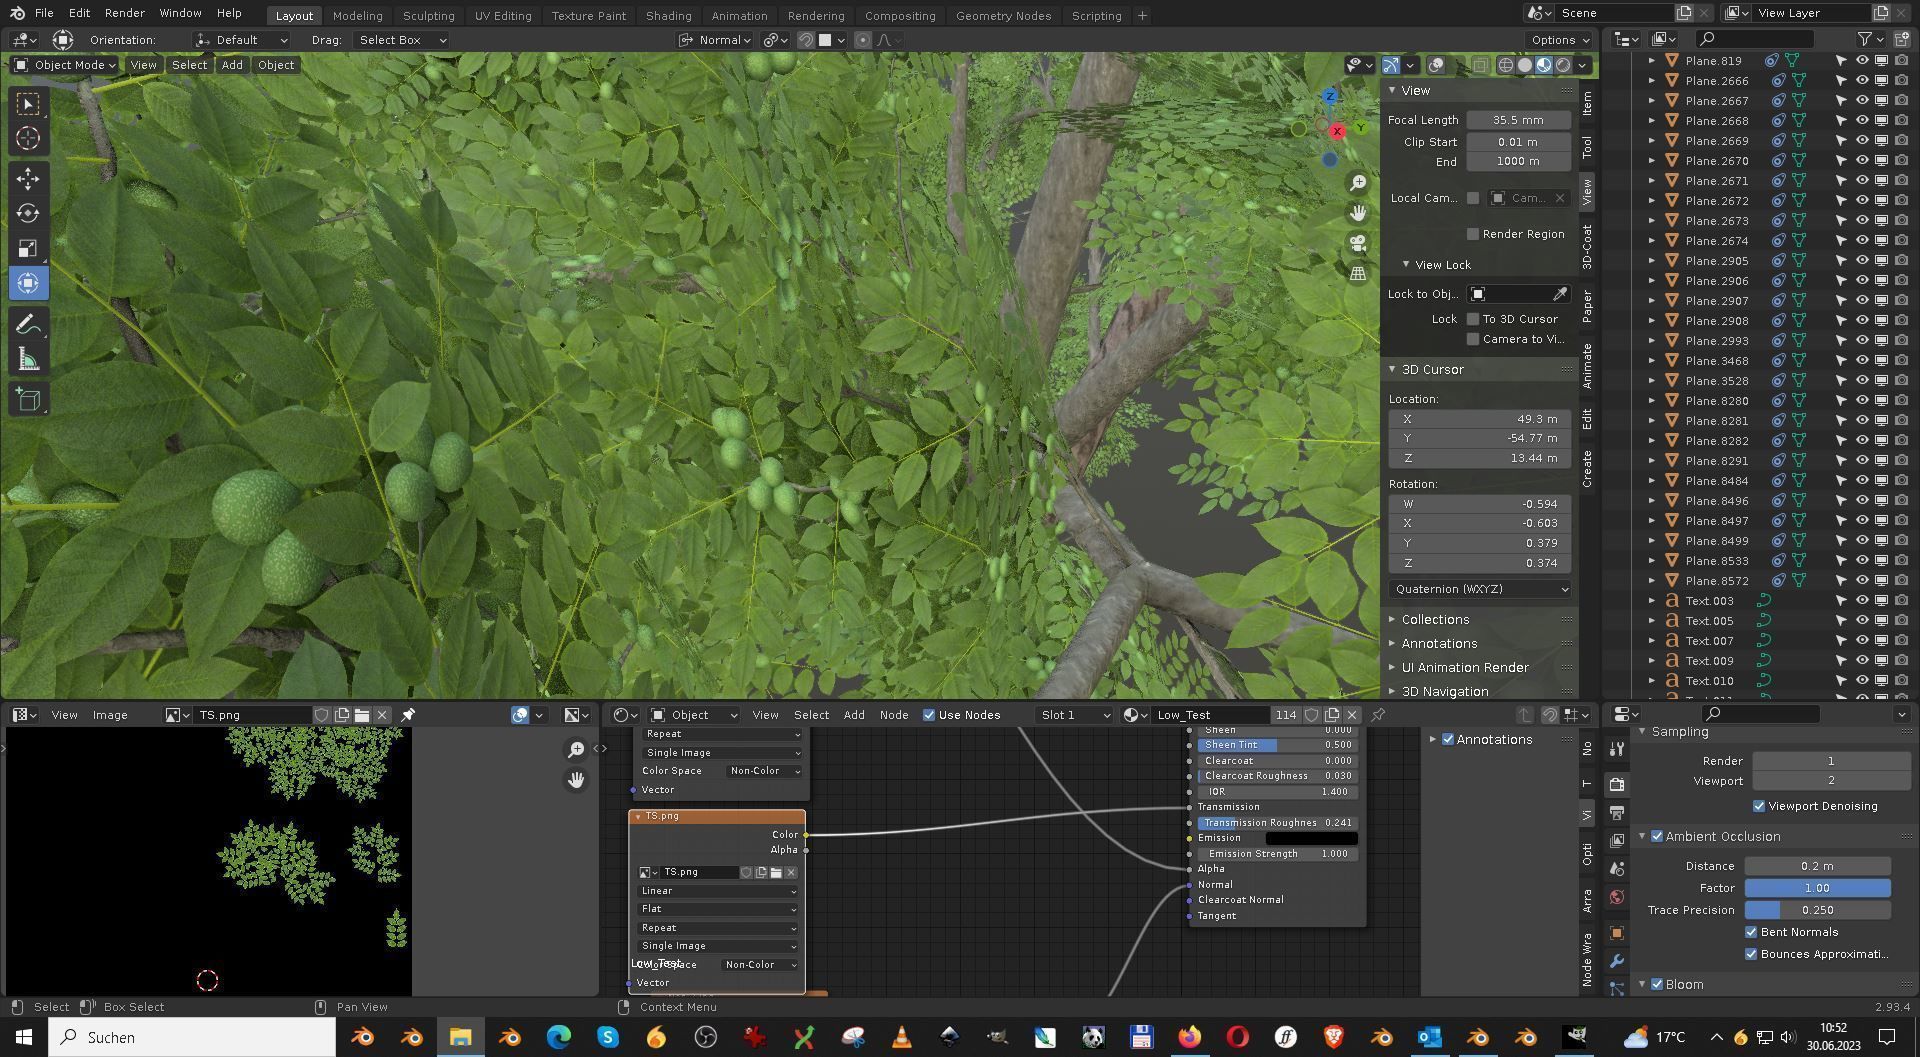Expand the Plane.2667 tree item
Viewport: 1920px width, 1057px height.
[x=1652, y=101]
